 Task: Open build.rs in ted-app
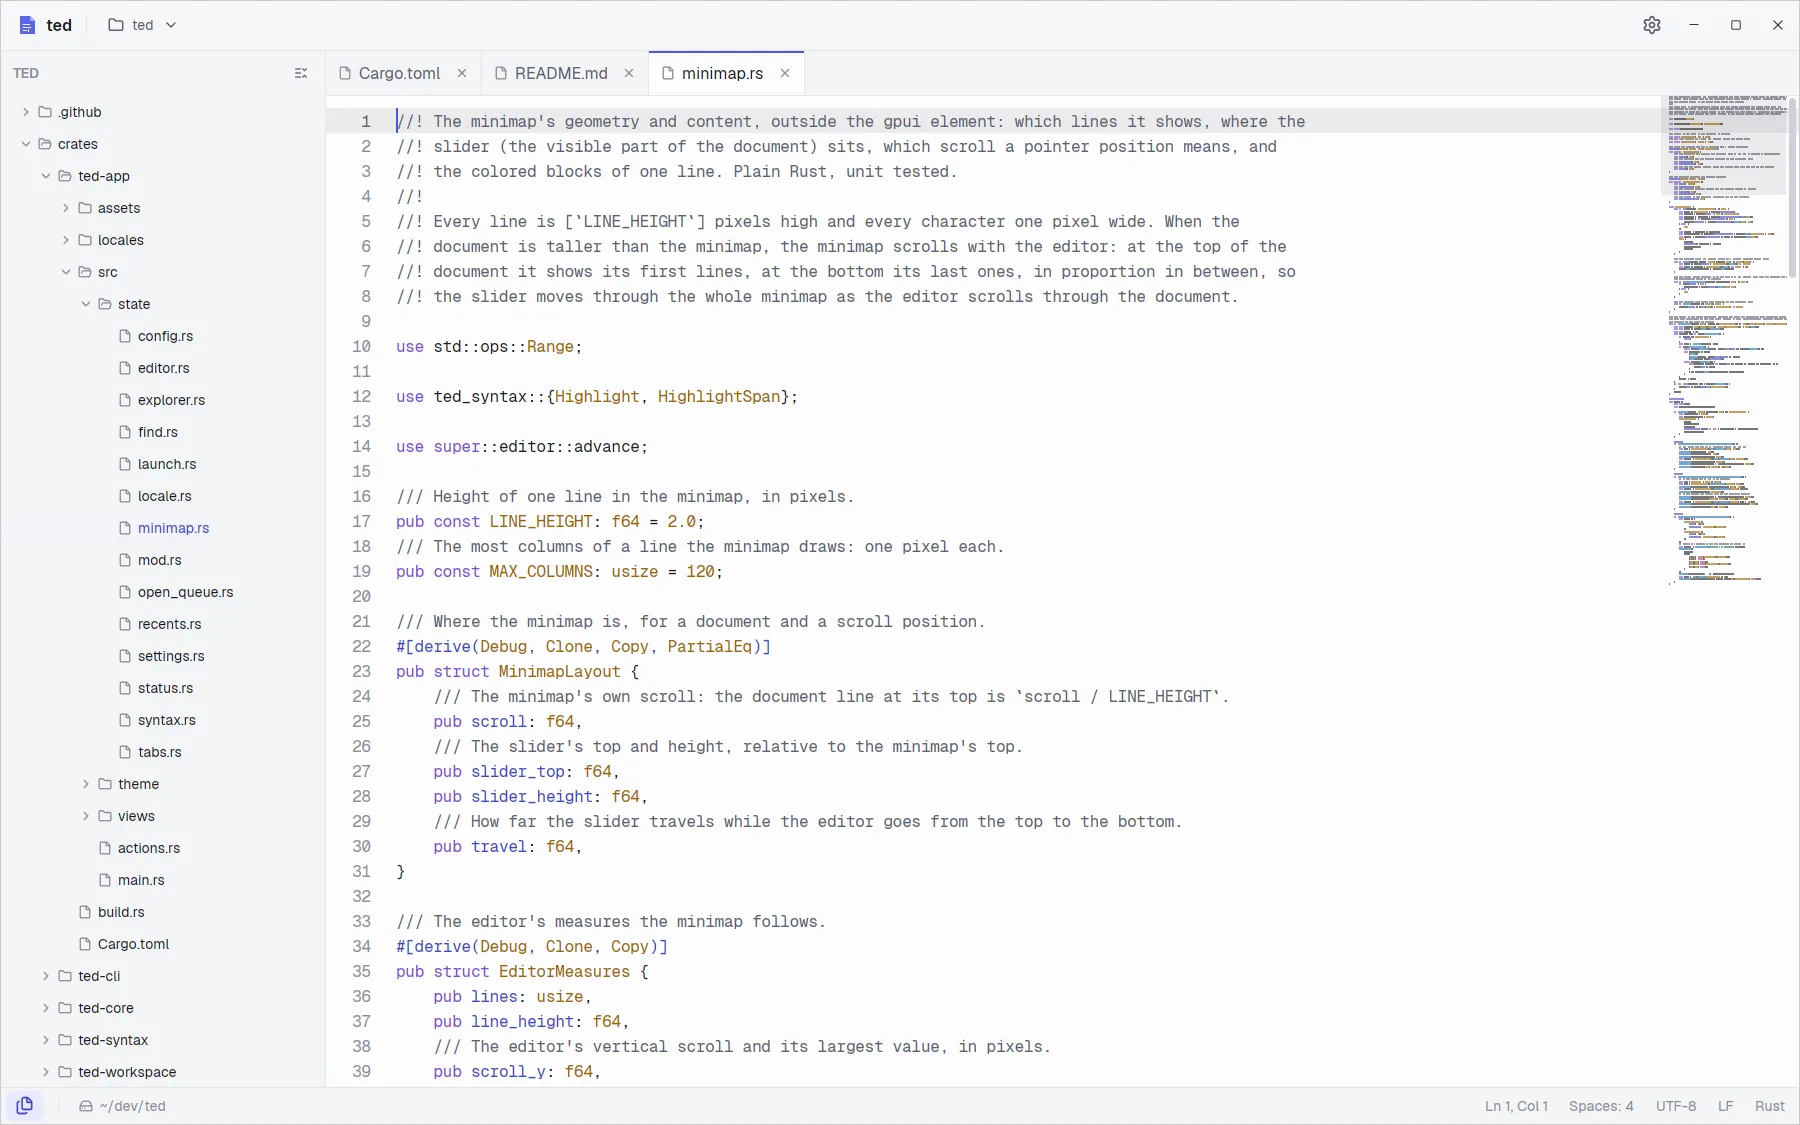(163, 912)
